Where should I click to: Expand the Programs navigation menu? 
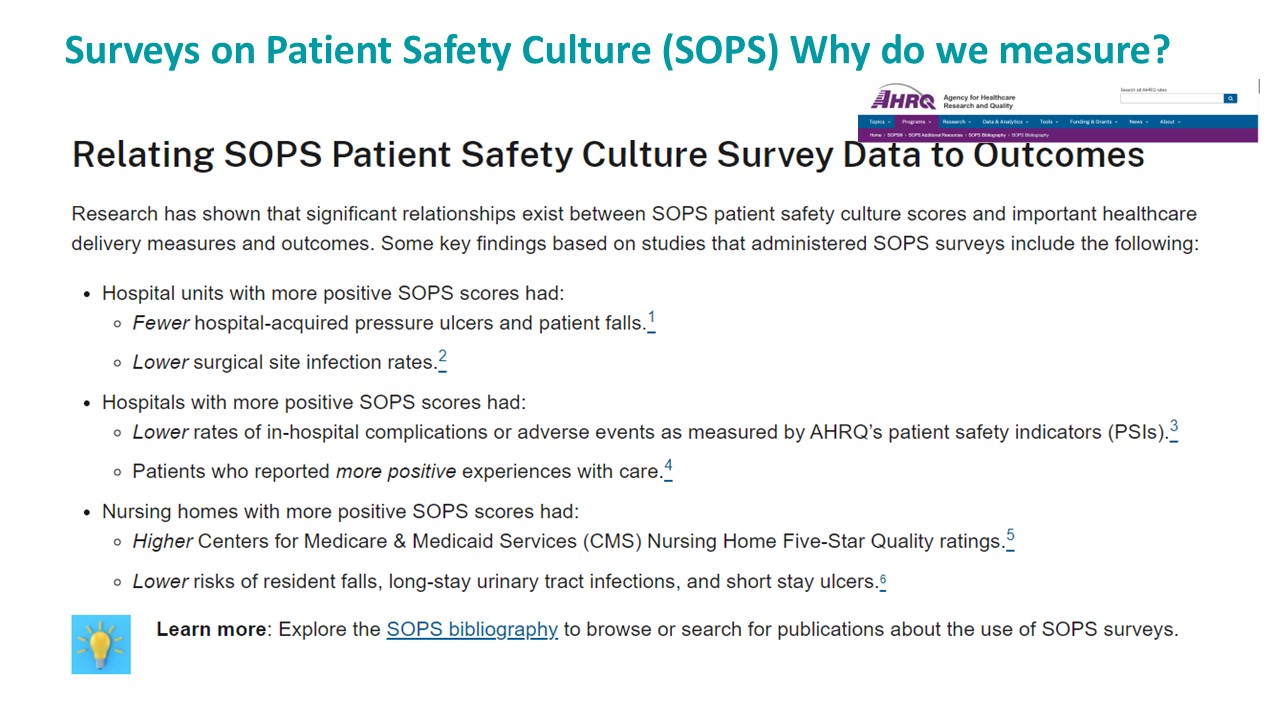pos(916,122)
